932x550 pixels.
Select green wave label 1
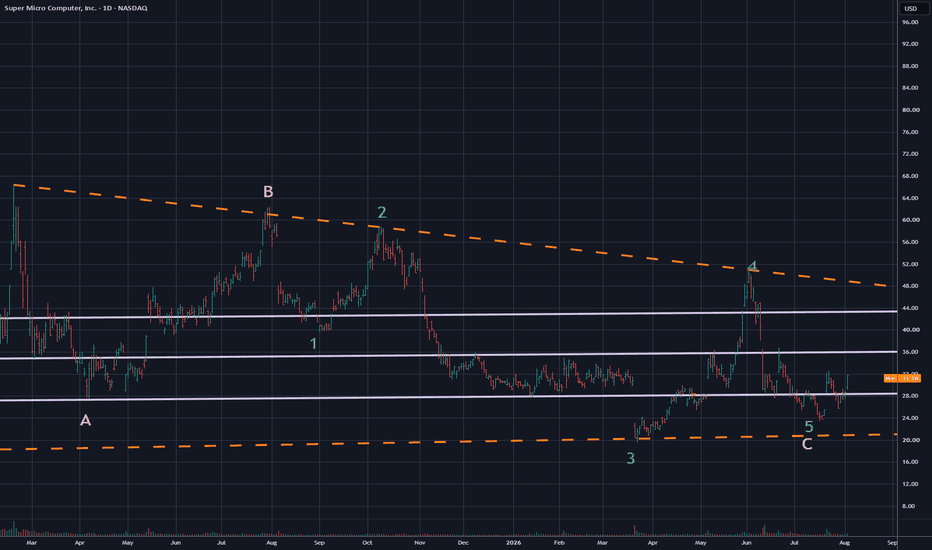pos(314,344)
